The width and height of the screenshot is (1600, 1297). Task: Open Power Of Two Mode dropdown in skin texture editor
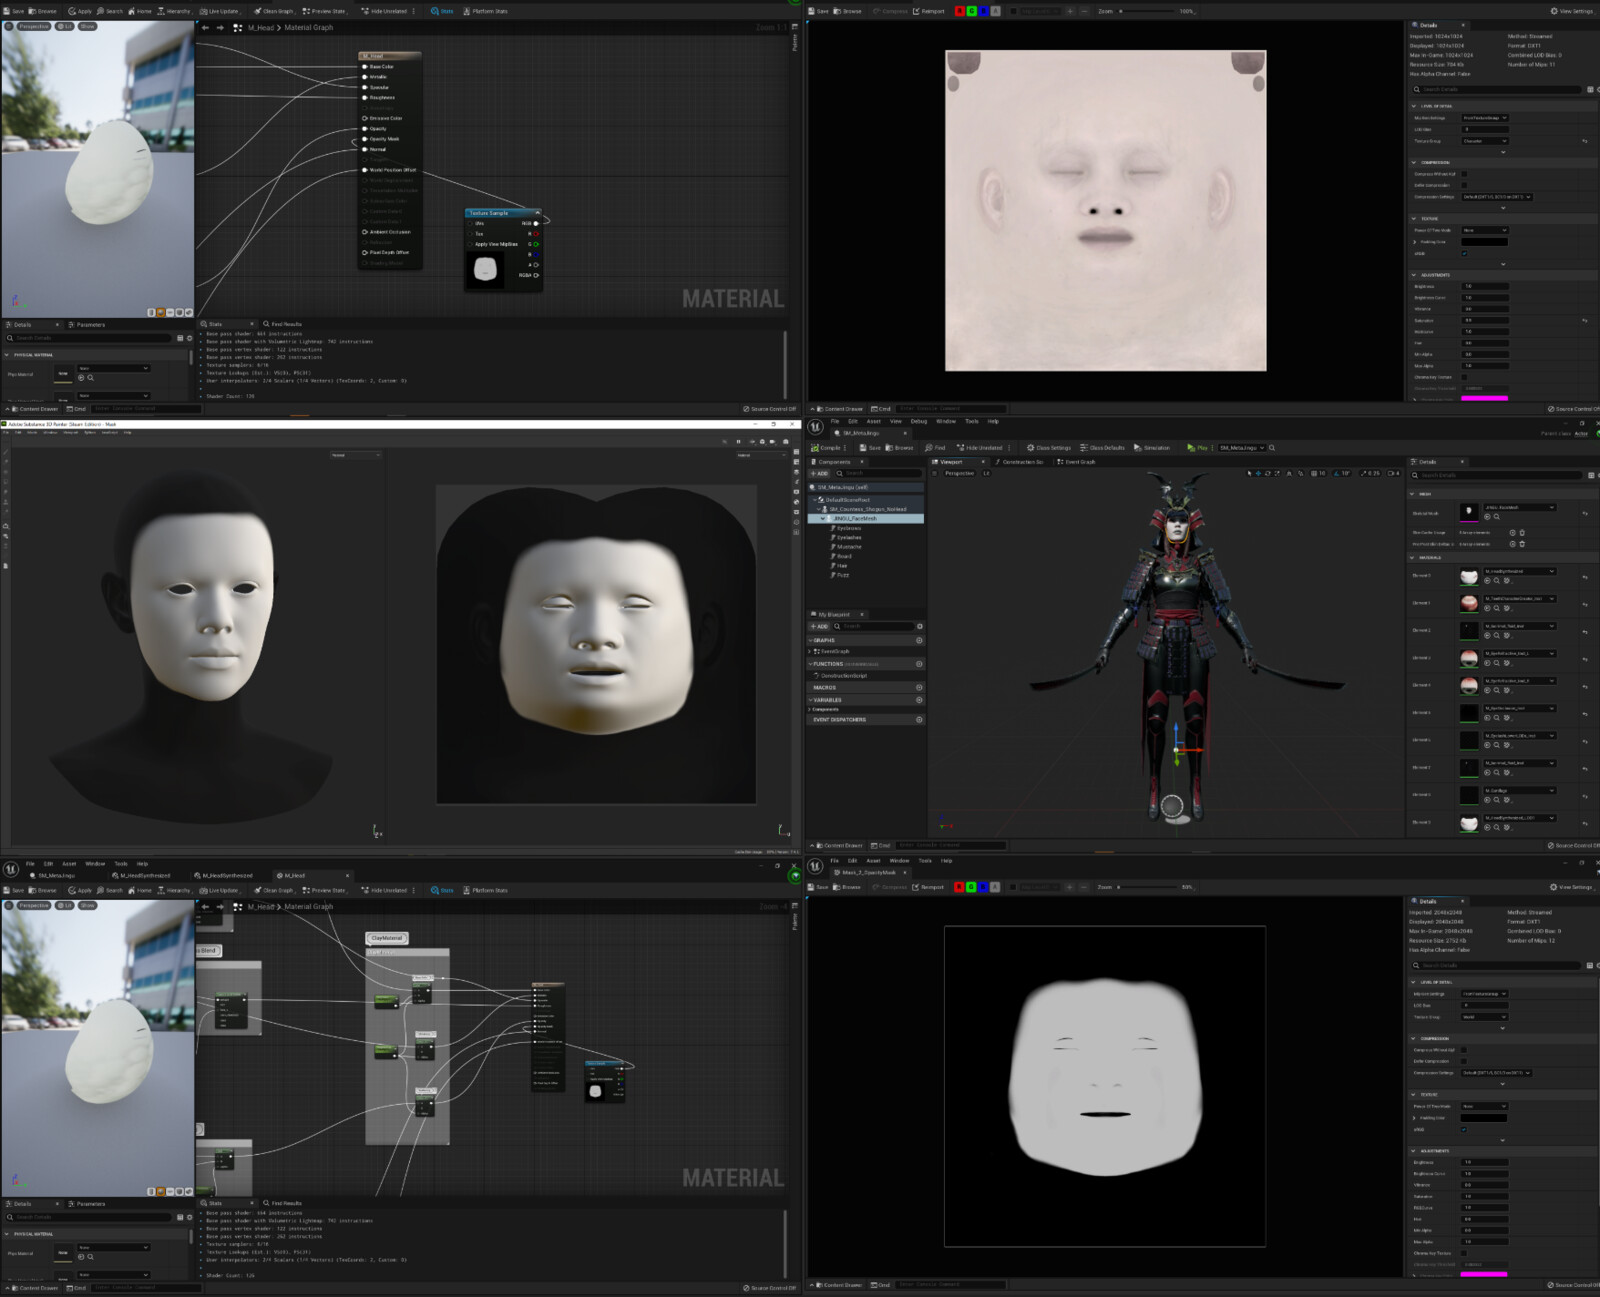coord(1484,230)
